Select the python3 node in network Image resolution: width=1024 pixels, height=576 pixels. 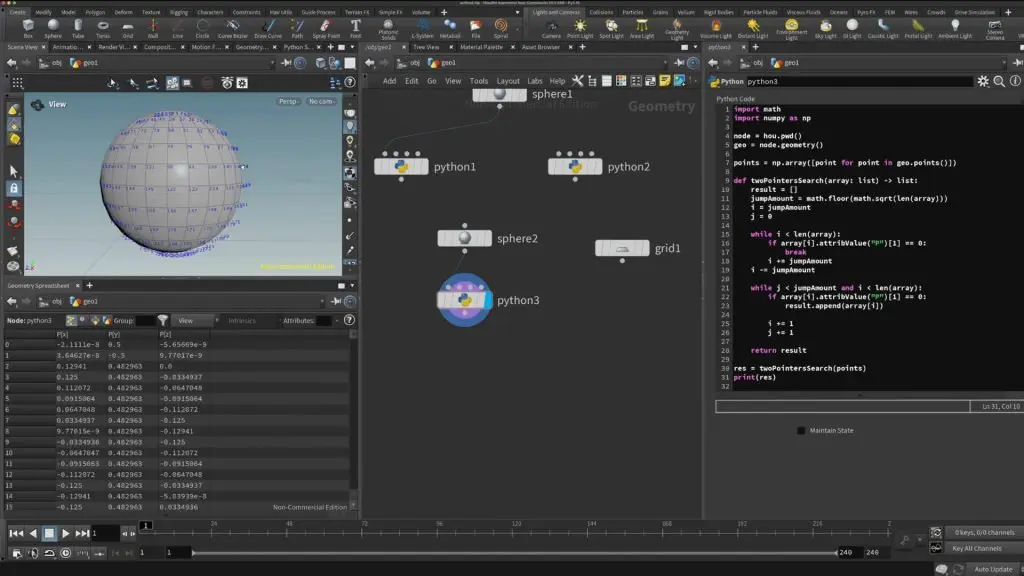point(464,300)
